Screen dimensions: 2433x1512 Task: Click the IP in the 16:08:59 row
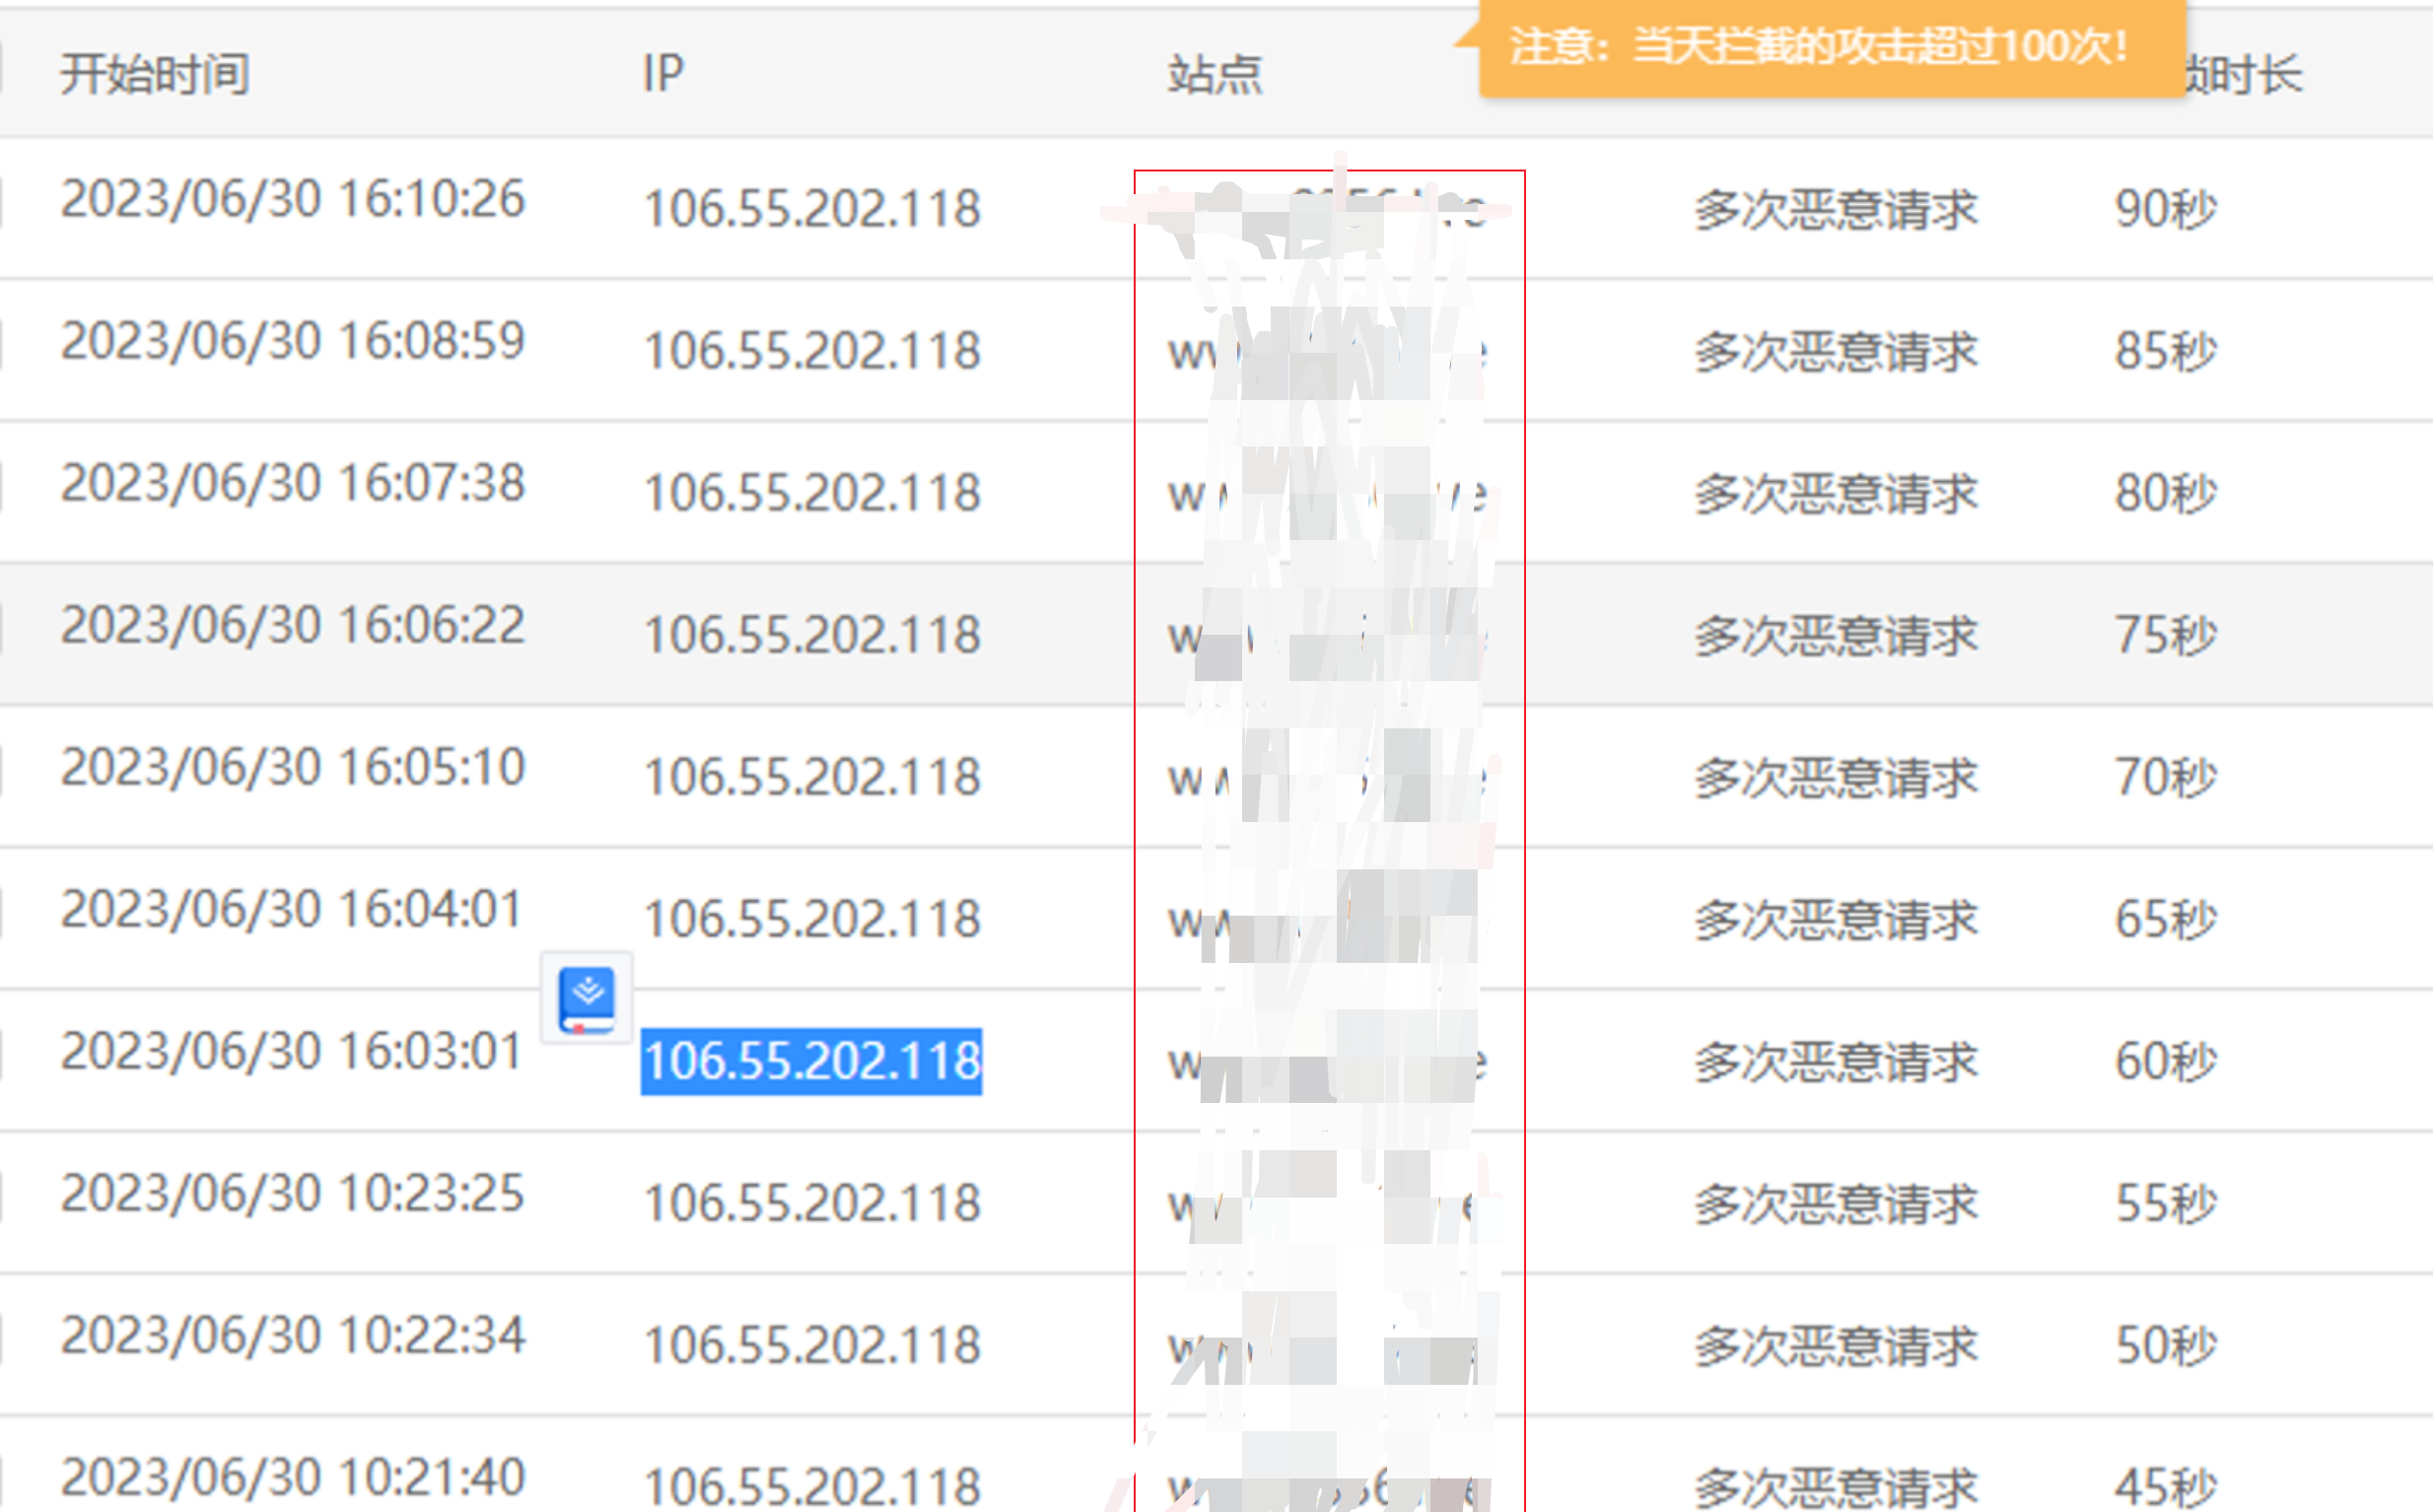811,351
